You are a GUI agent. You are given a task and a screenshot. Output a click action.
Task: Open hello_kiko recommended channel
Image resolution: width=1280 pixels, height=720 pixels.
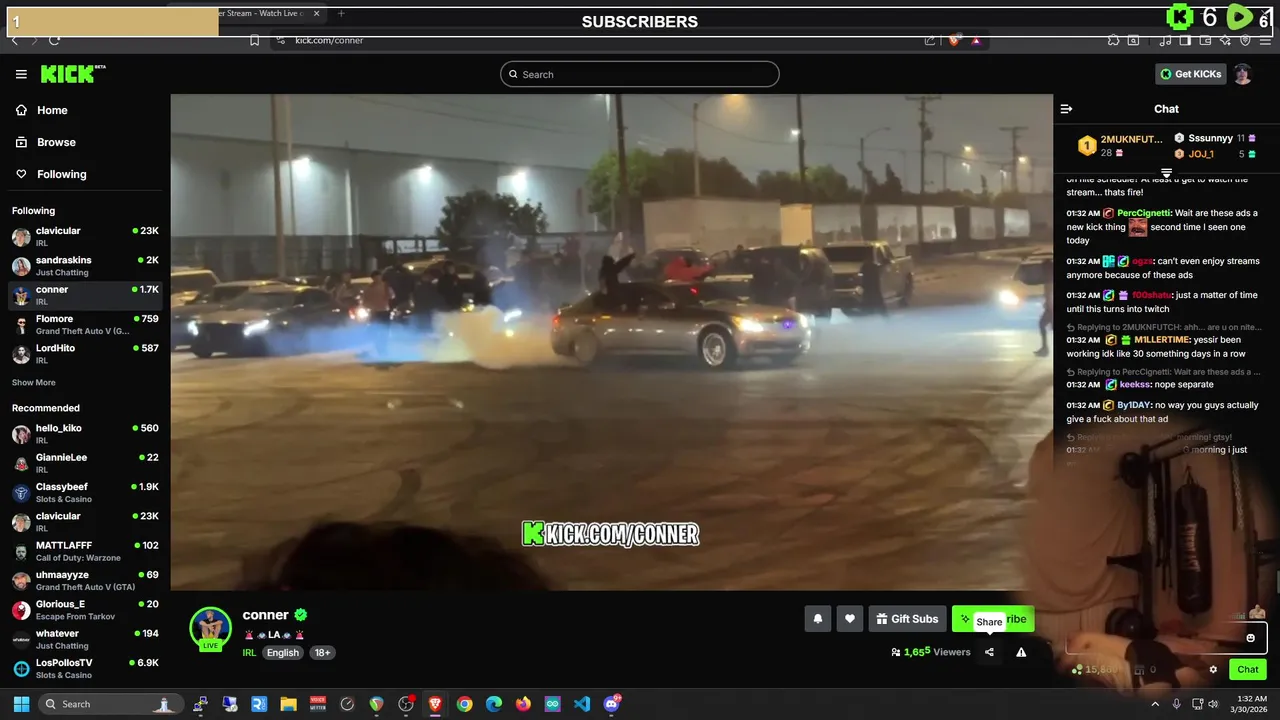[x=85, y=433]
